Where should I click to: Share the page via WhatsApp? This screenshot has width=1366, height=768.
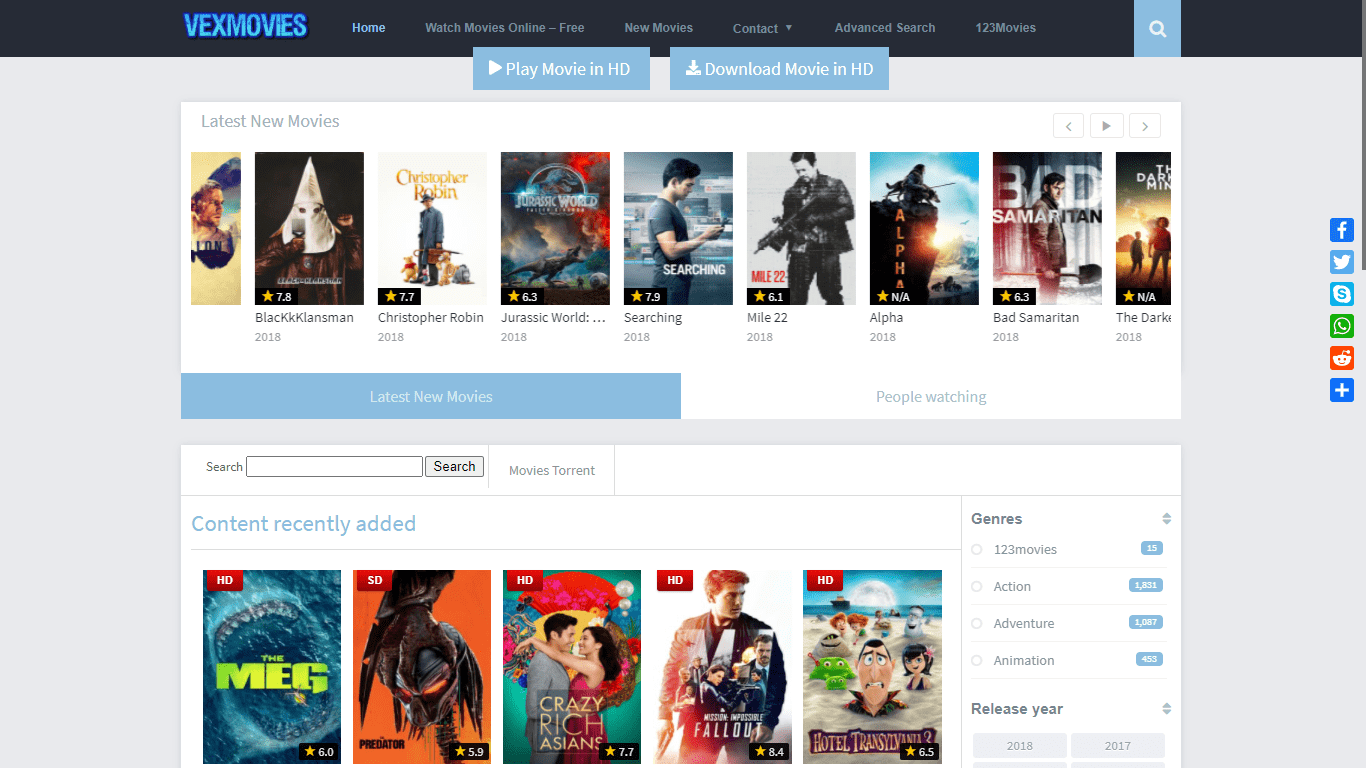point(1342,326)
